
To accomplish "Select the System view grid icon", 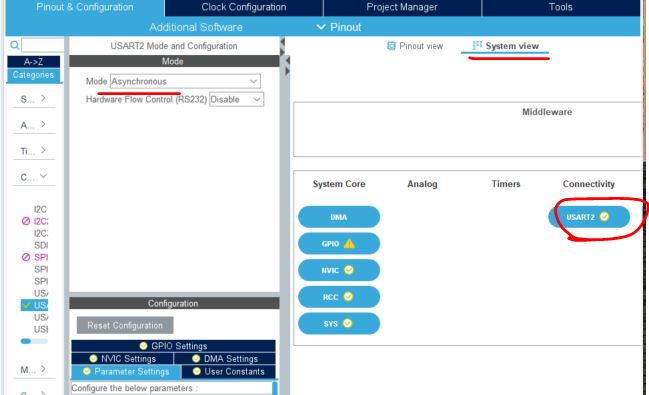I will 477,45.
